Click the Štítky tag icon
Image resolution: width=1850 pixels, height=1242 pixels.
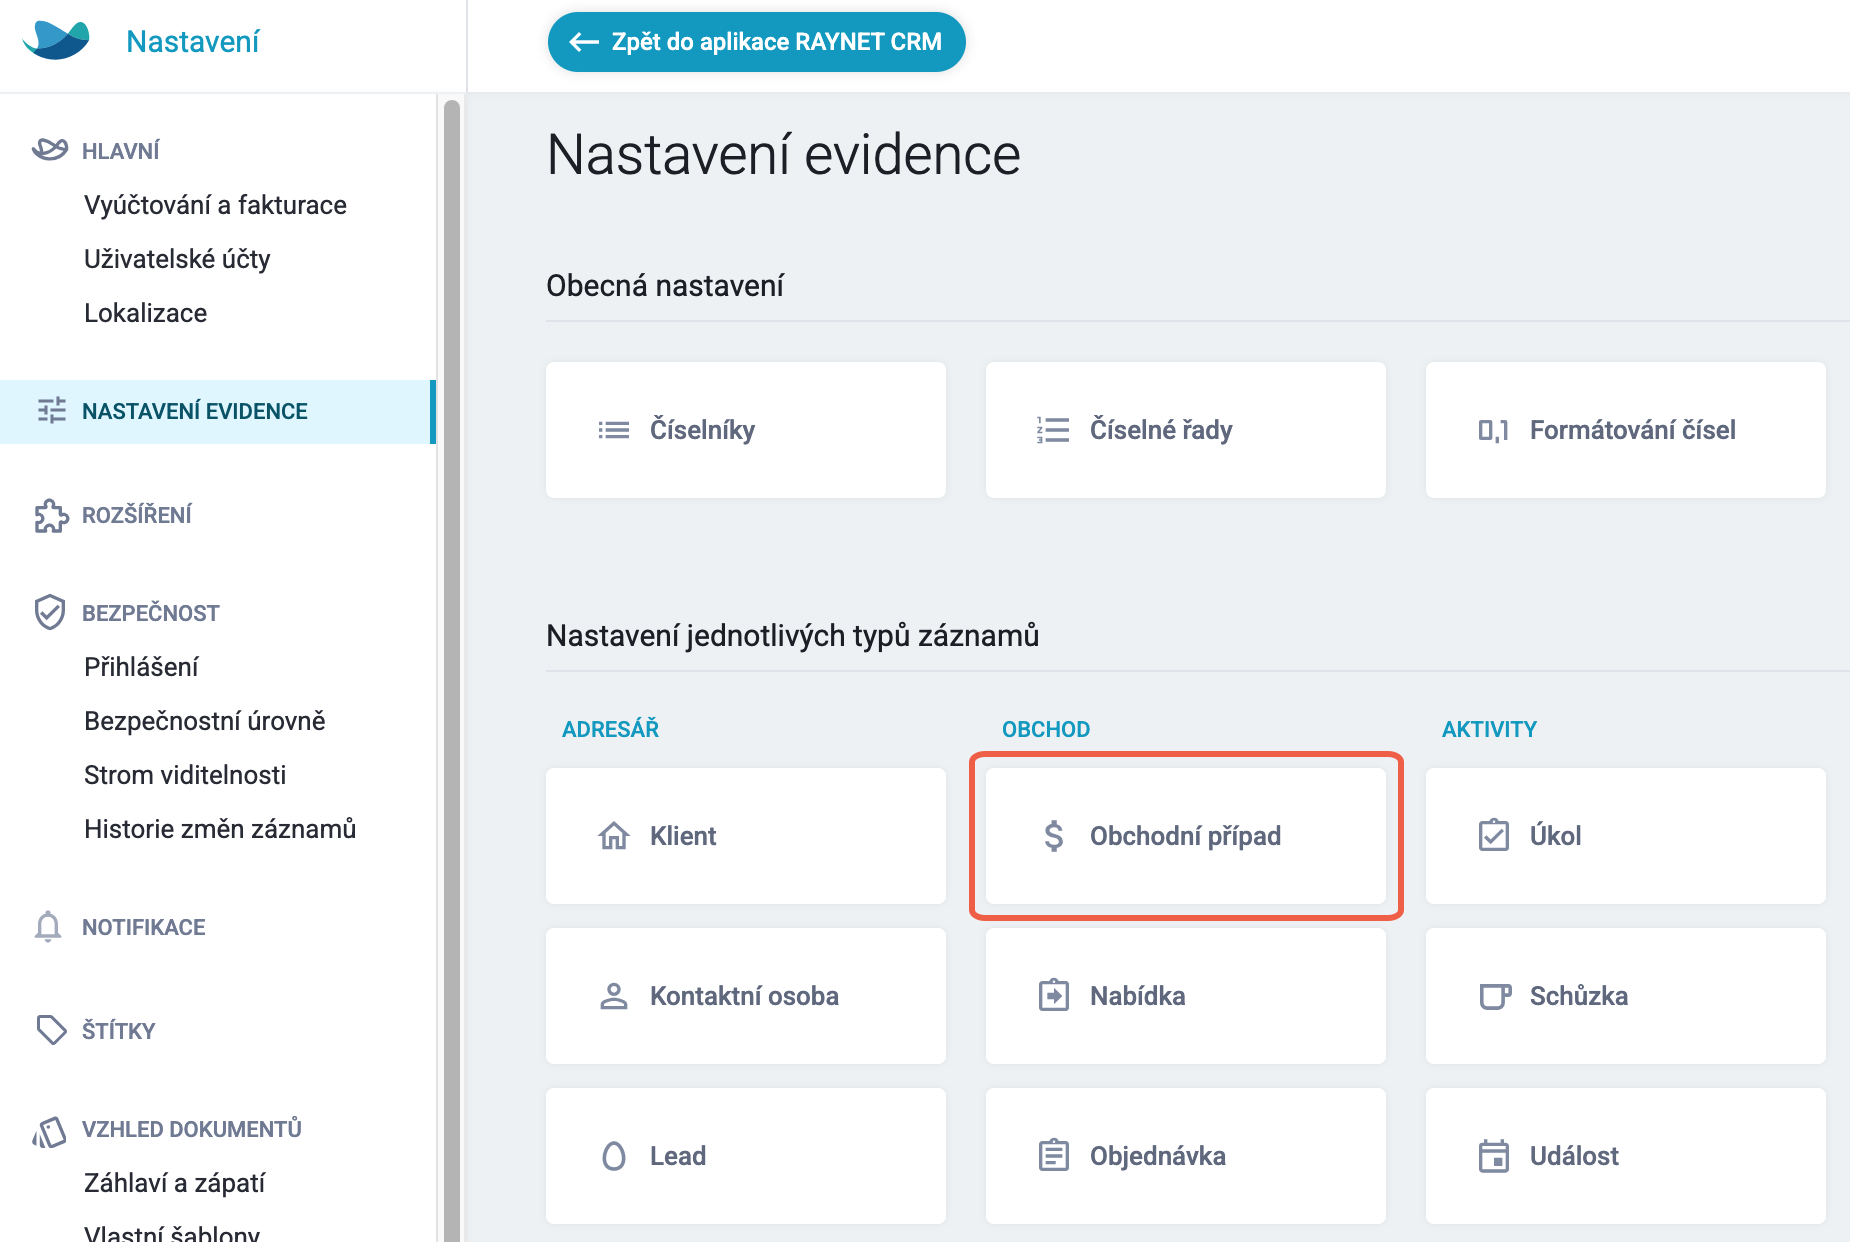[x=51, y=1030]
